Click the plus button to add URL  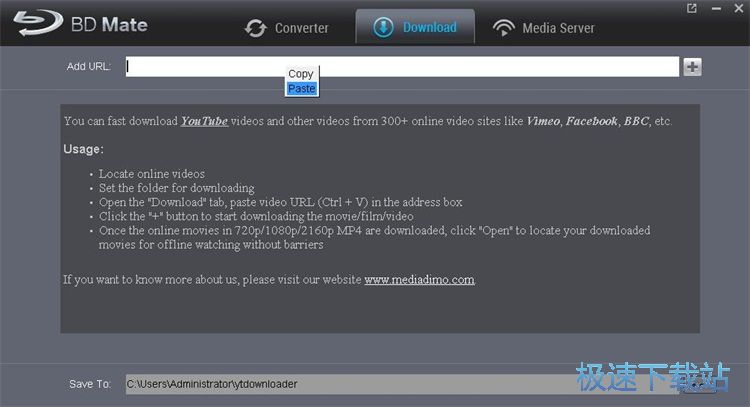click(x=692, y=67)
